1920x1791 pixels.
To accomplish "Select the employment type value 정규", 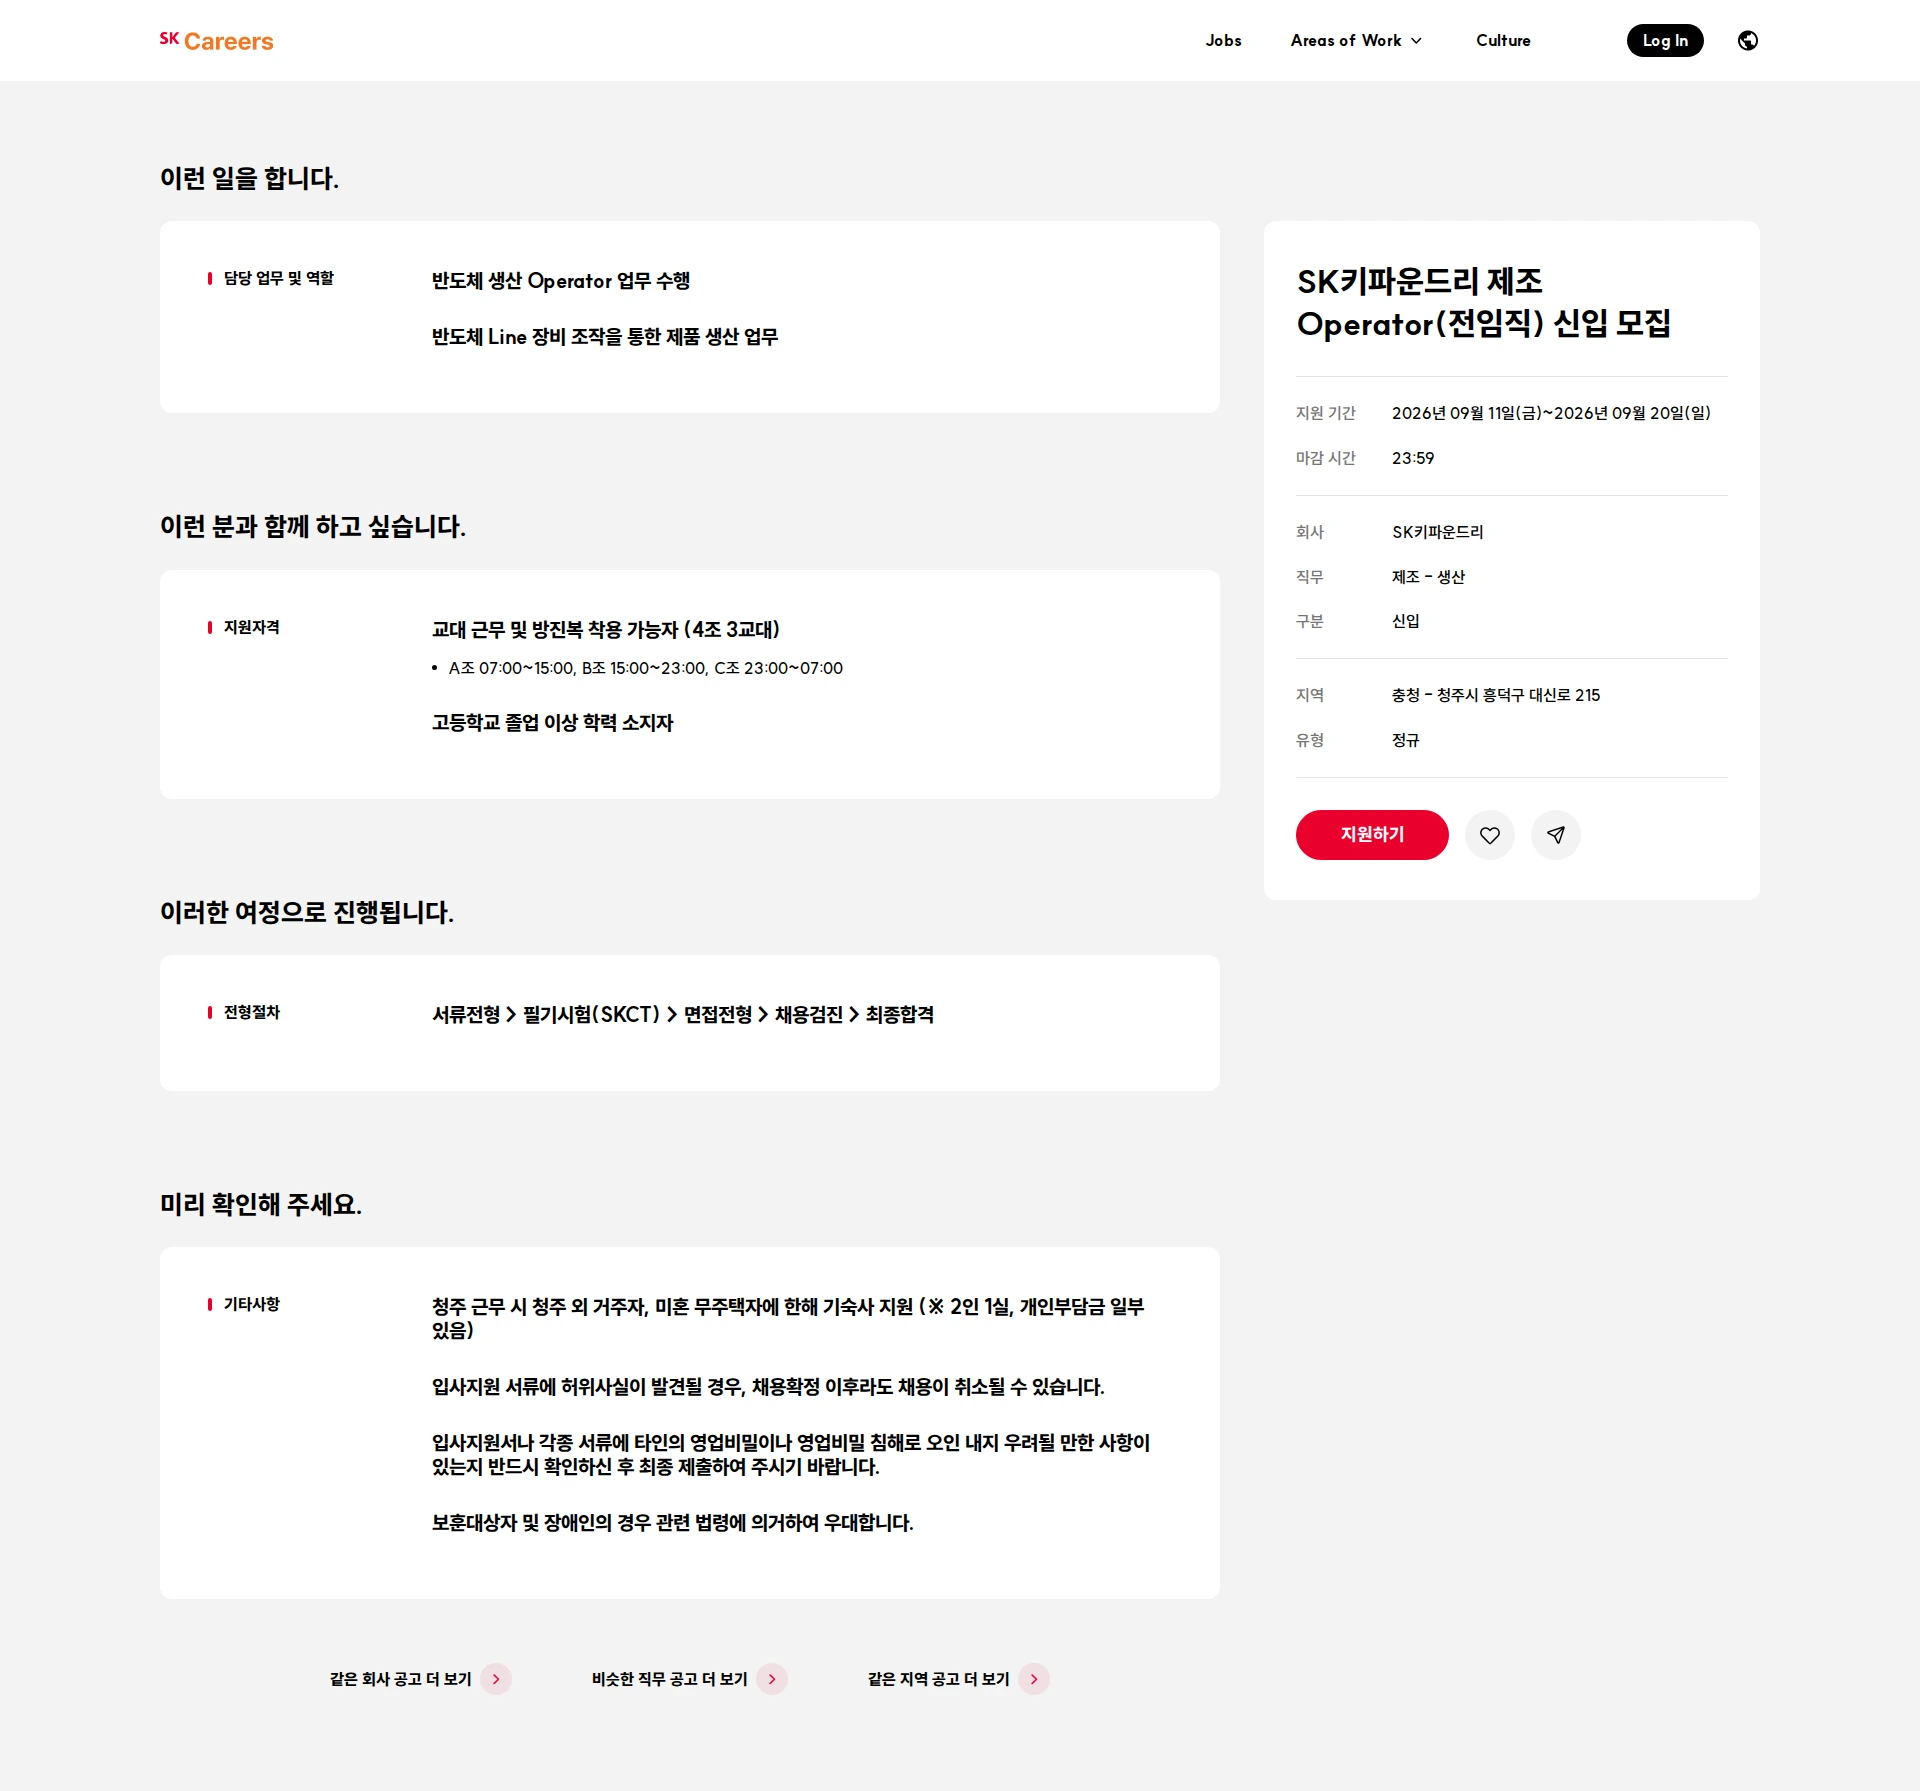I will coord(1406,740).
